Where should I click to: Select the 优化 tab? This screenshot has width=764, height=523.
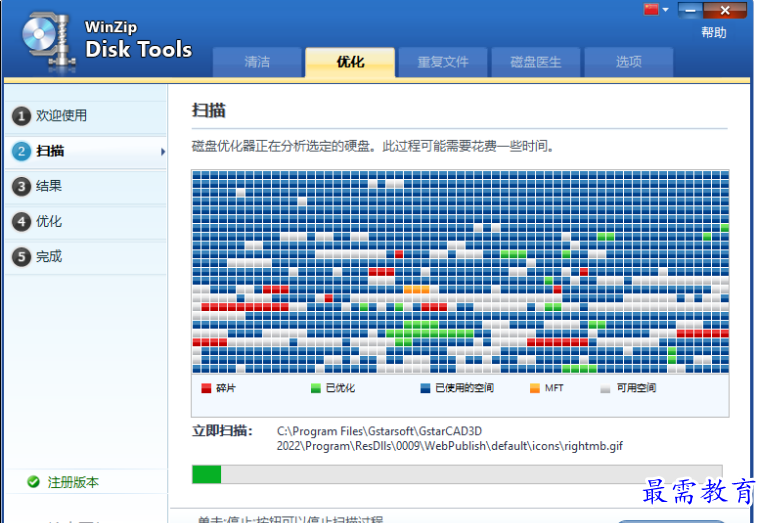coord(350,62)
